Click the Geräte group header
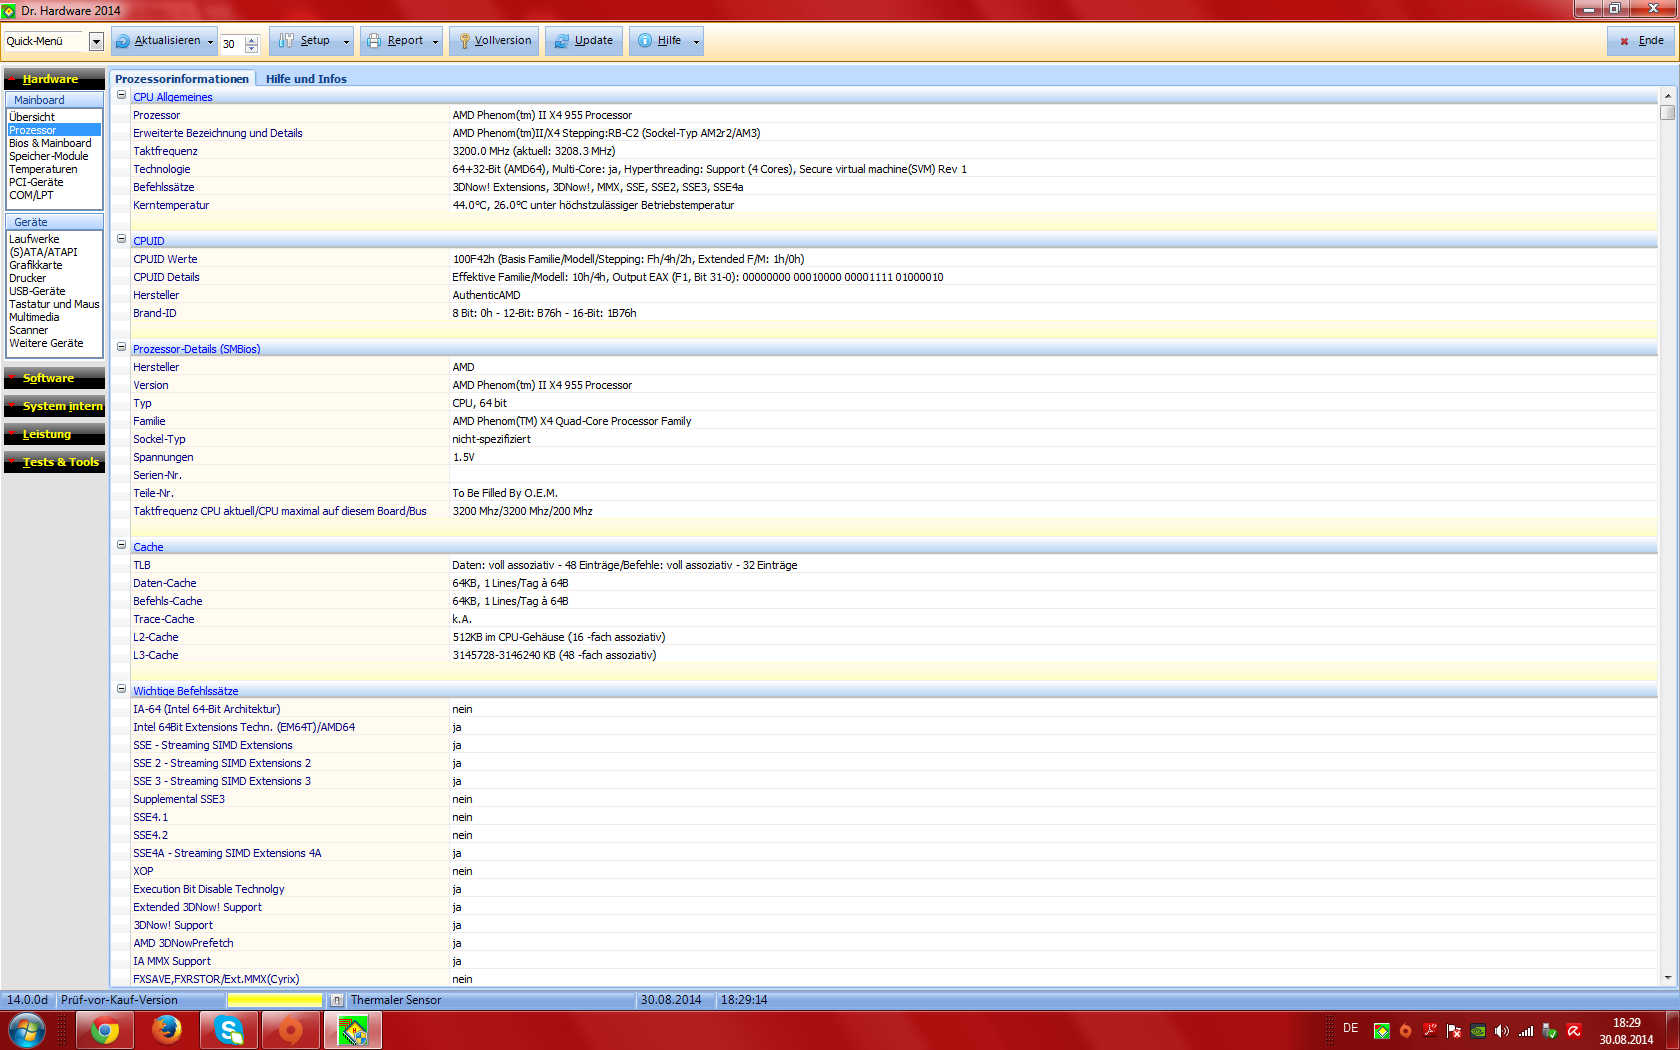Viewport: 1680px width, 1050px height. coord(54,222)
